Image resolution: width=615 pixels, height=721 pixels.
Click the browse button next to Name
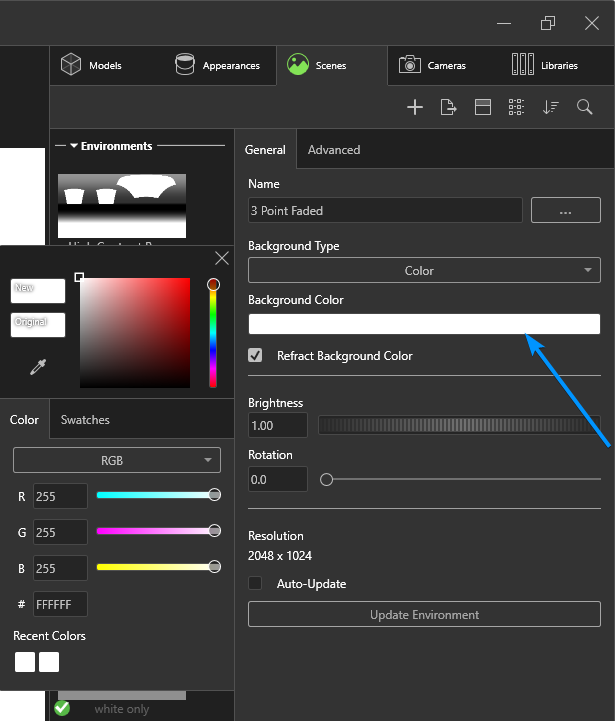[565, 210]
